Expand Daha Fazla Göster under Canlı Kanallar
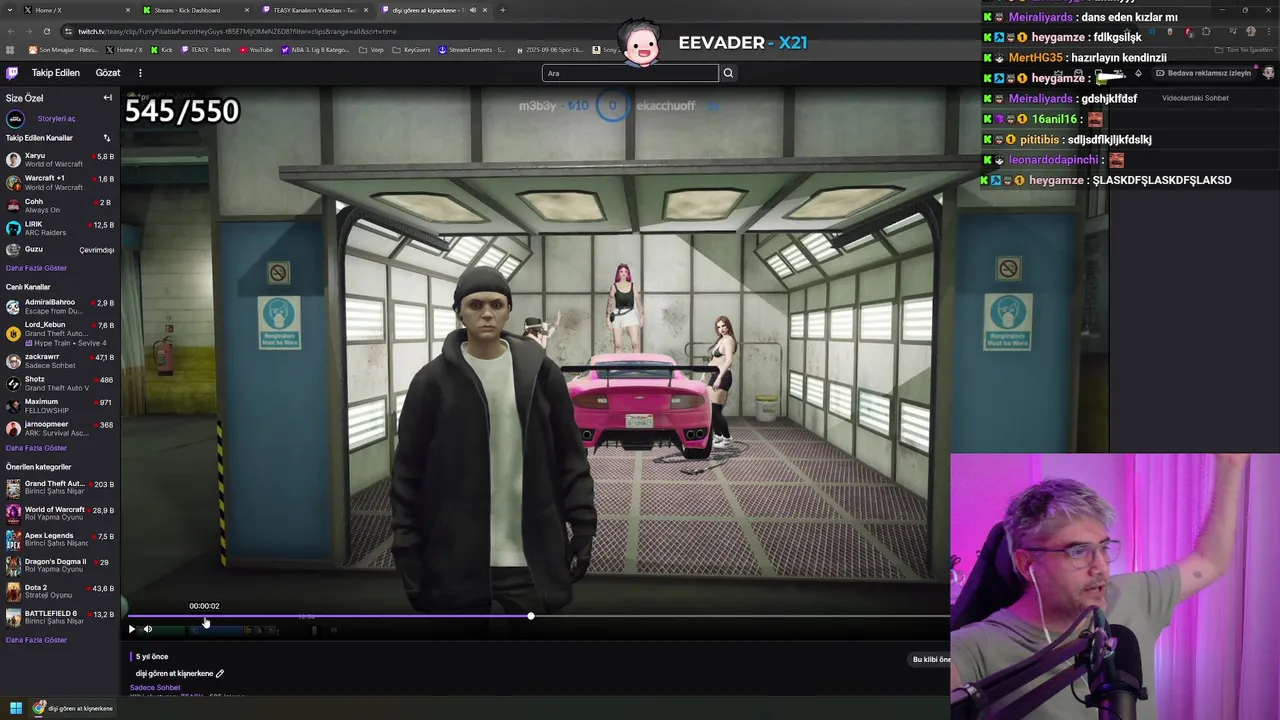The height and width of the screenshot is (720, 1280). click(x=36, y=448)
